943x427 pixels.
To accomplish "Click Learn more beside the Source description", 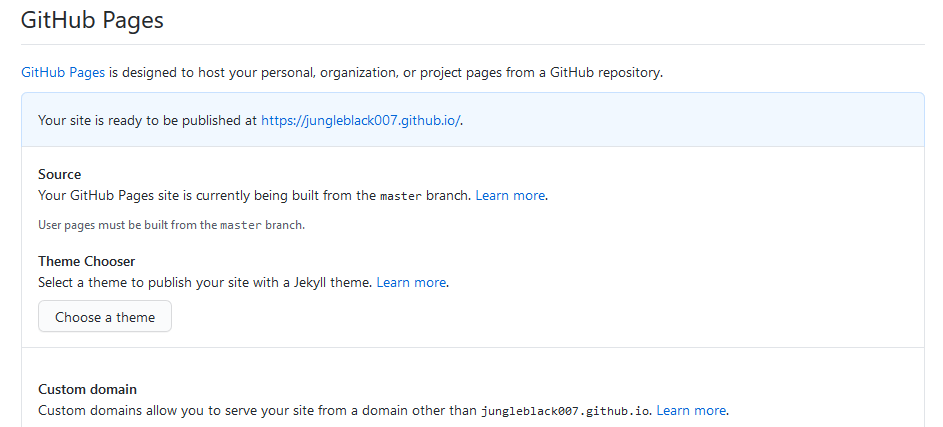I will click(510, 195).
